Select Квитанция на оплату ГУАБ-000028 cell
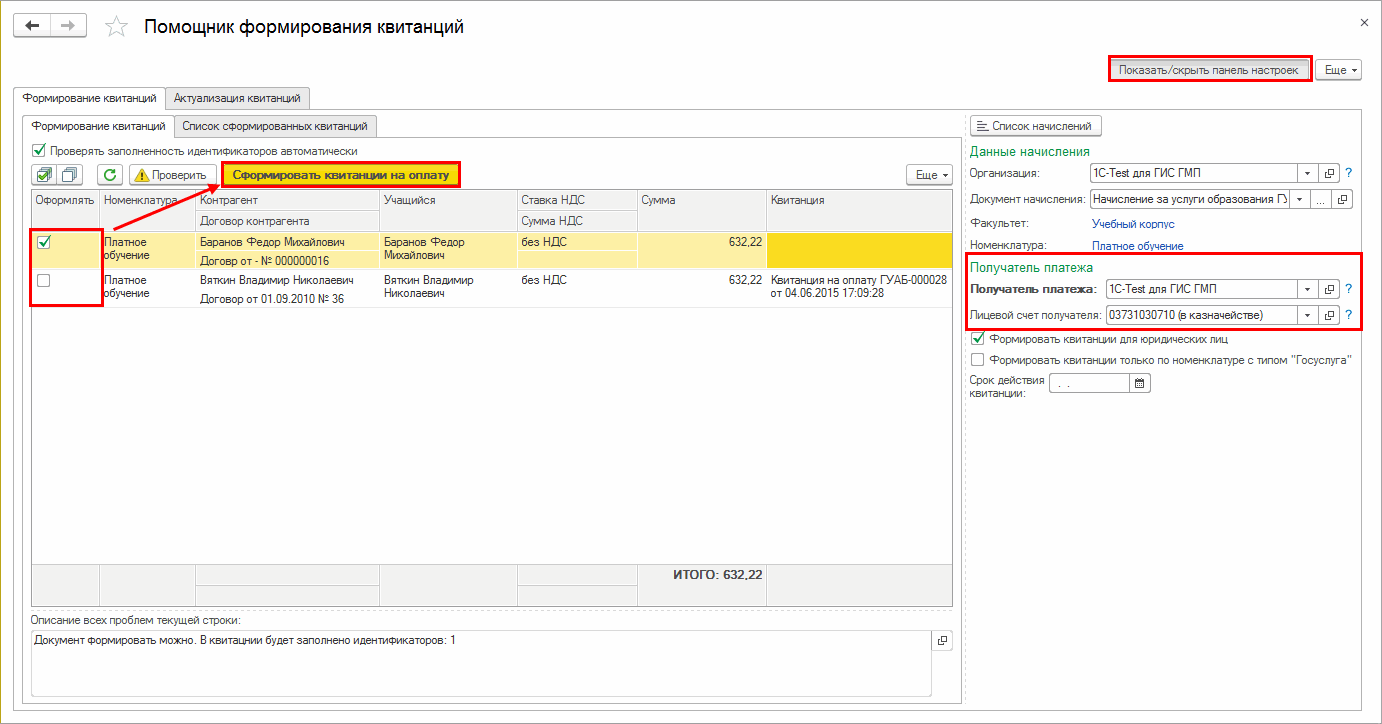This screenshot has height=724, width=1382. tap(859, 288)
